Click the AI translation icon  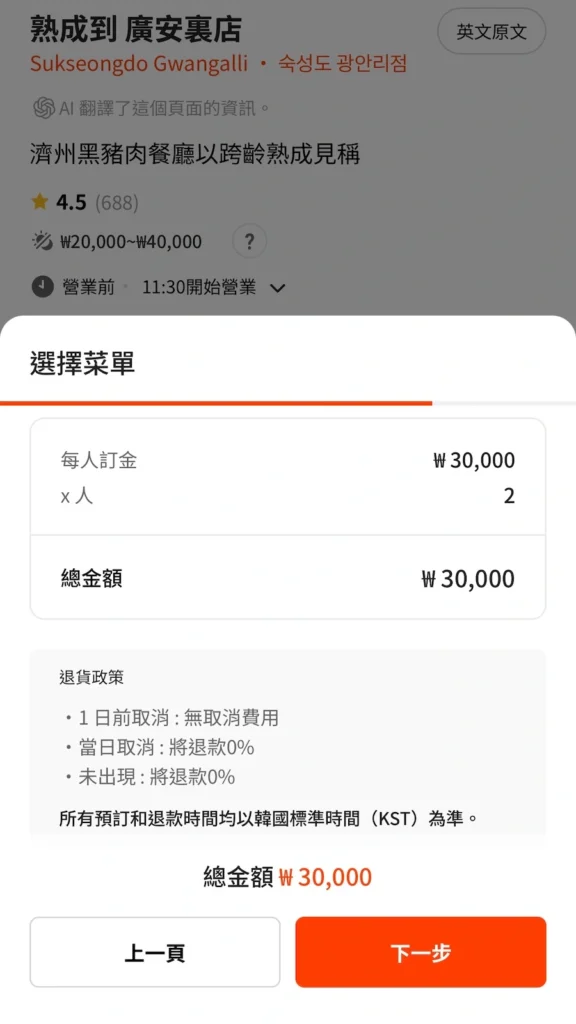click(x=39, y=104)
